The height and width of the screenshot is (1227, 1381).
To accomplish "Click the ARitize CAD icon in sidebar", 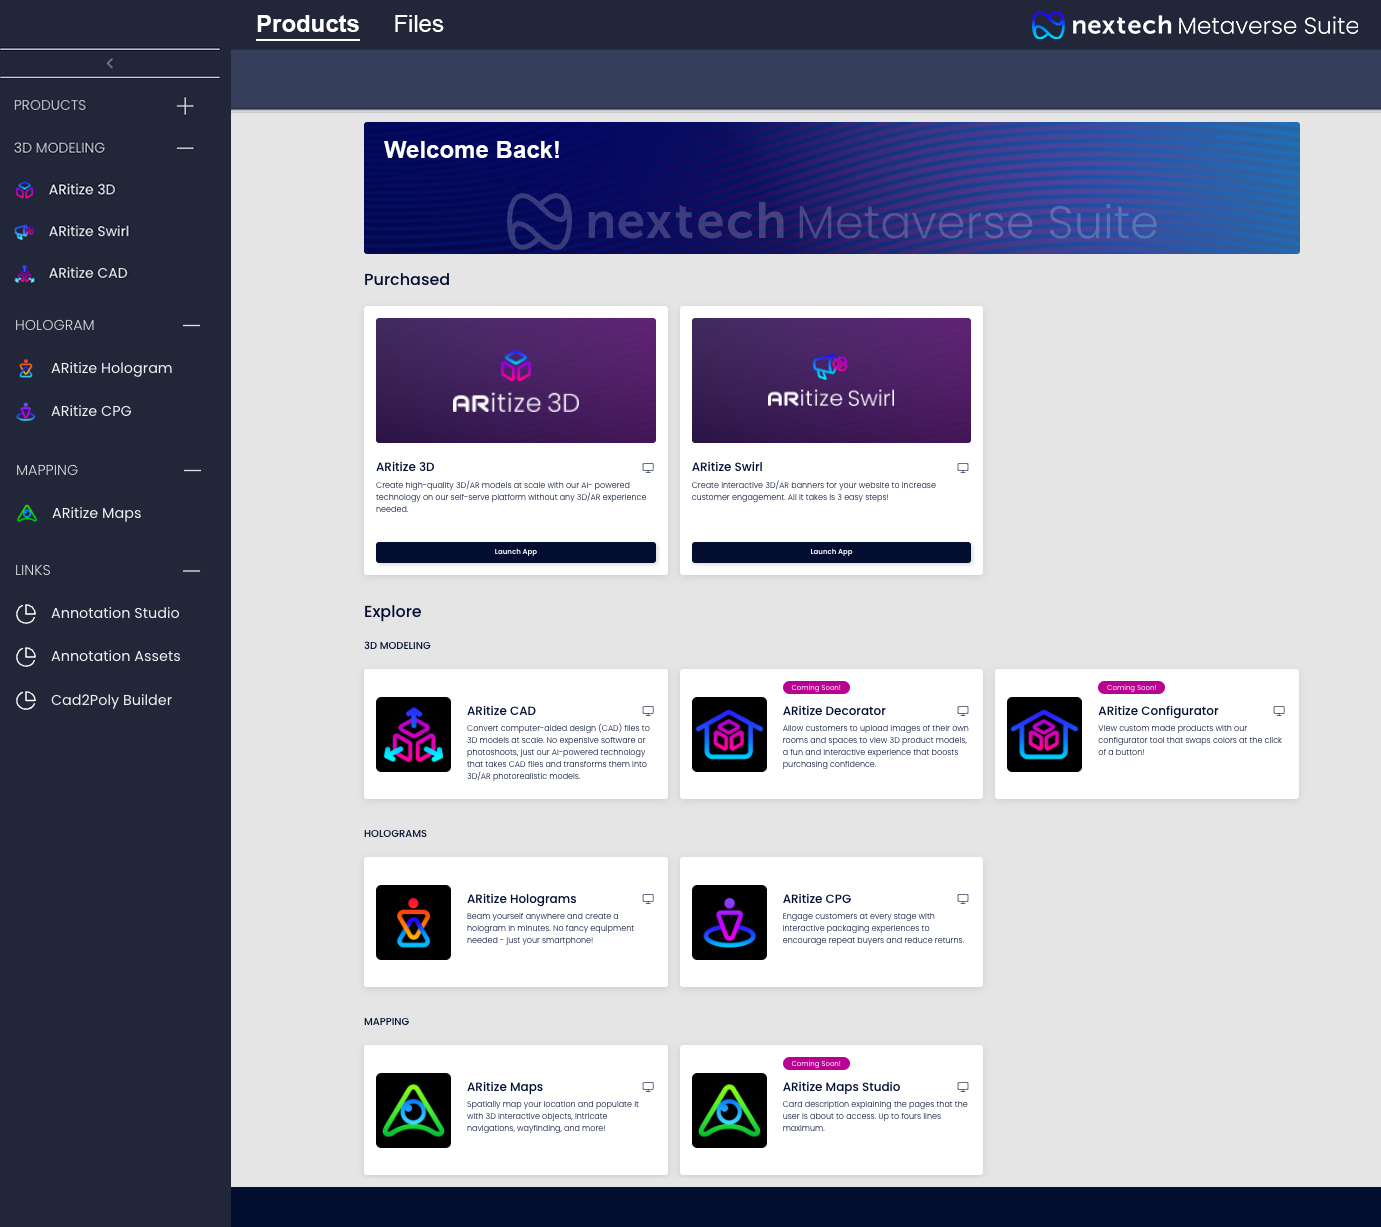I will [25, 274].
